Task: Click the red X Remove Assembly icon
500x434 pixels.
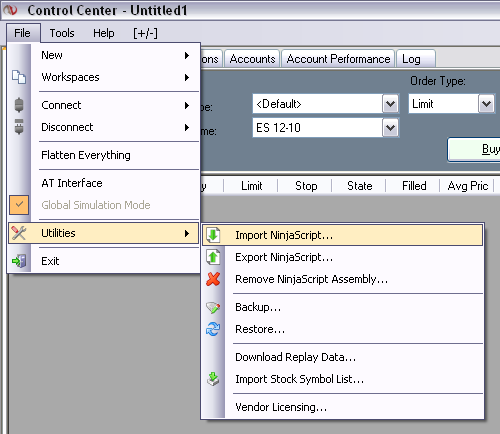Action: point(213,279)
